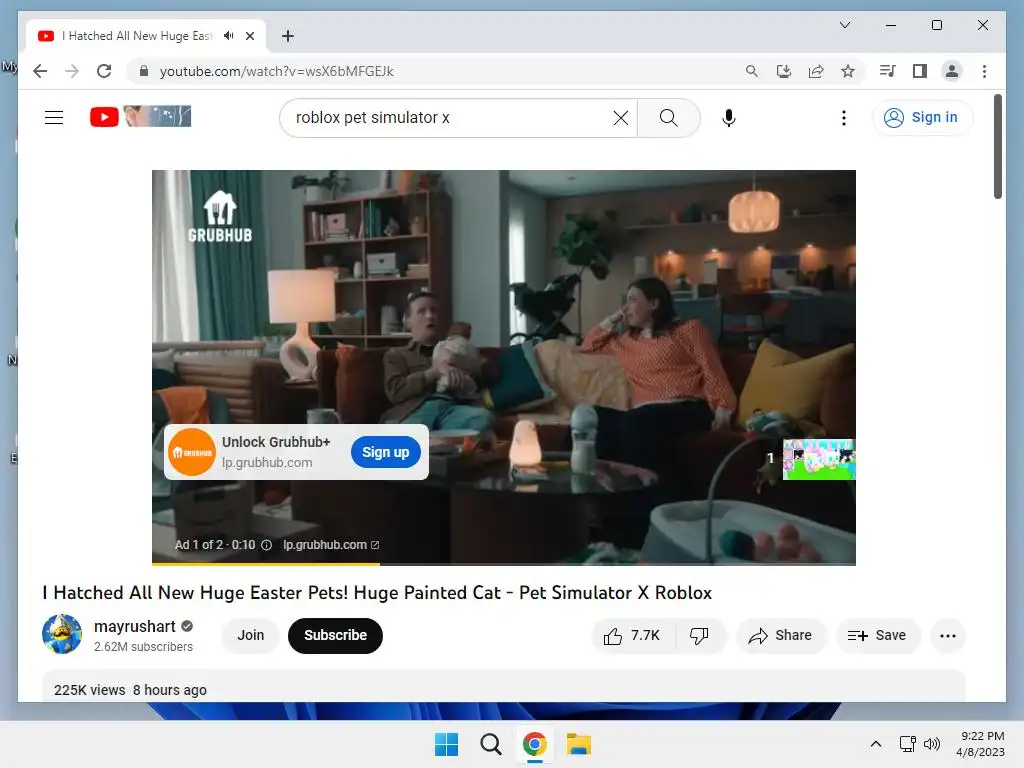The height and width of the screenshot is (768, 1024).
Task: Expand description at 225K views
Action: pos(504,686)
